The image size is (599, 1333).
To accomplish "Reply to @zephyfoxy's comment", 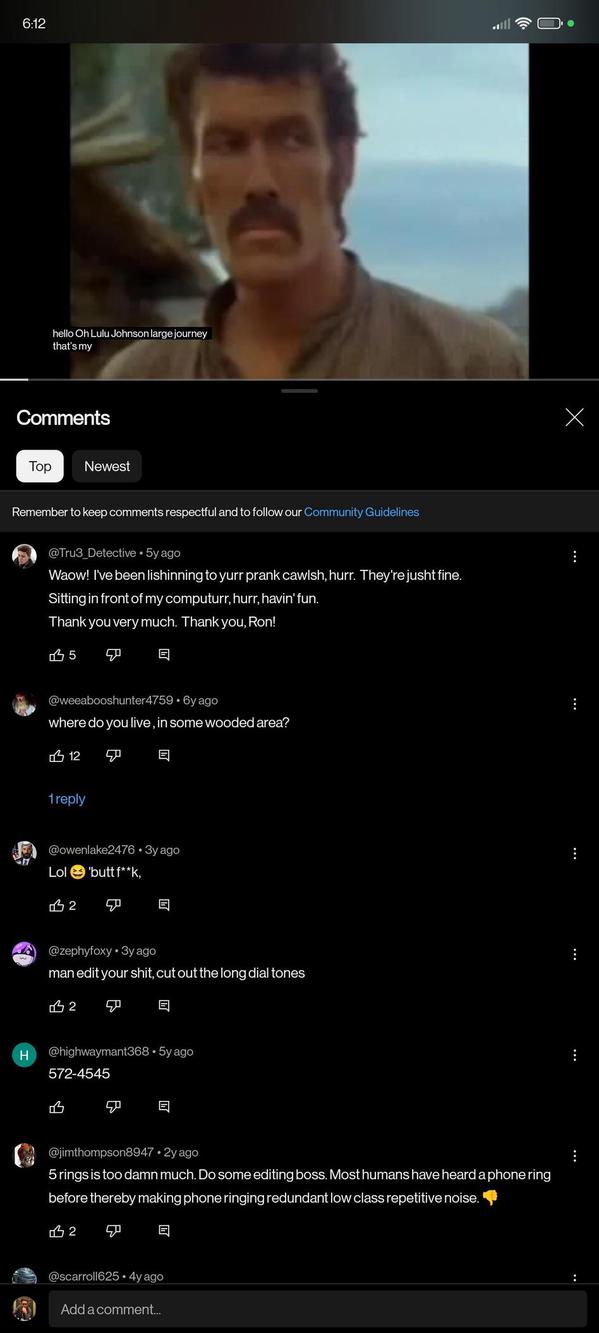I will coord(163,1006).
